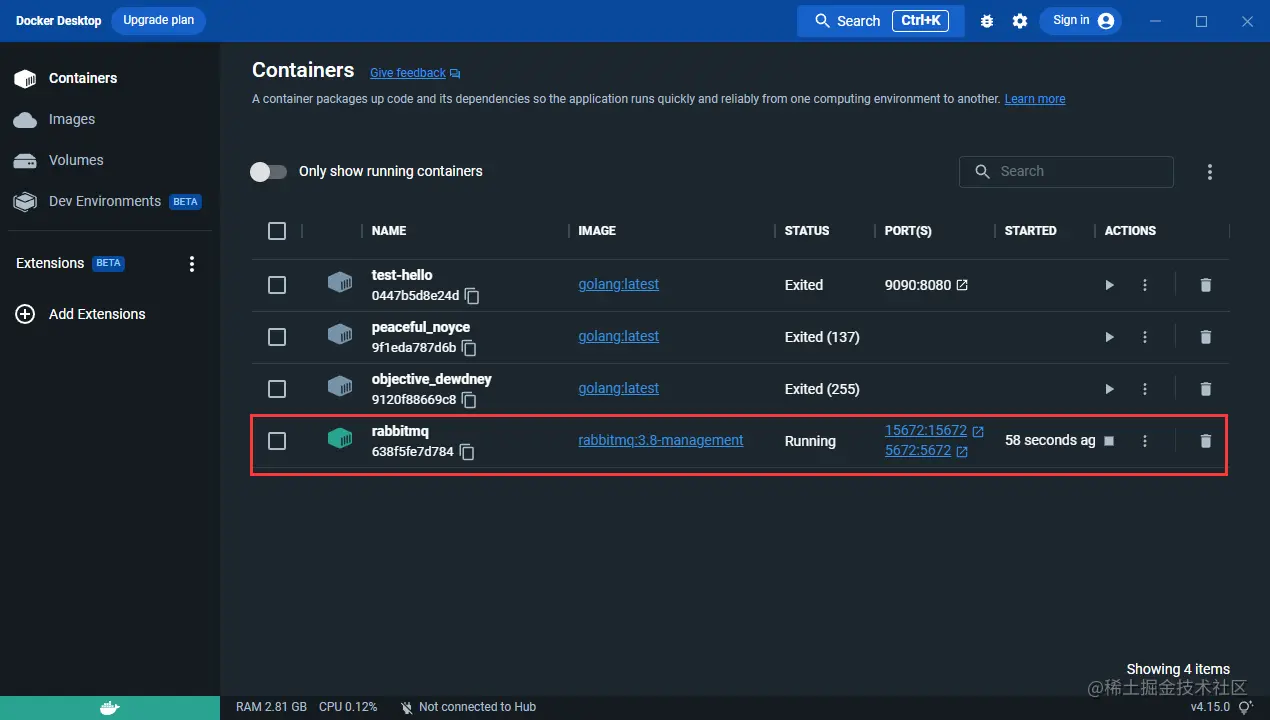Open more options menu for test-hello
Image resolution: width=1270 pixels, height=720 pixels.
1145,285
